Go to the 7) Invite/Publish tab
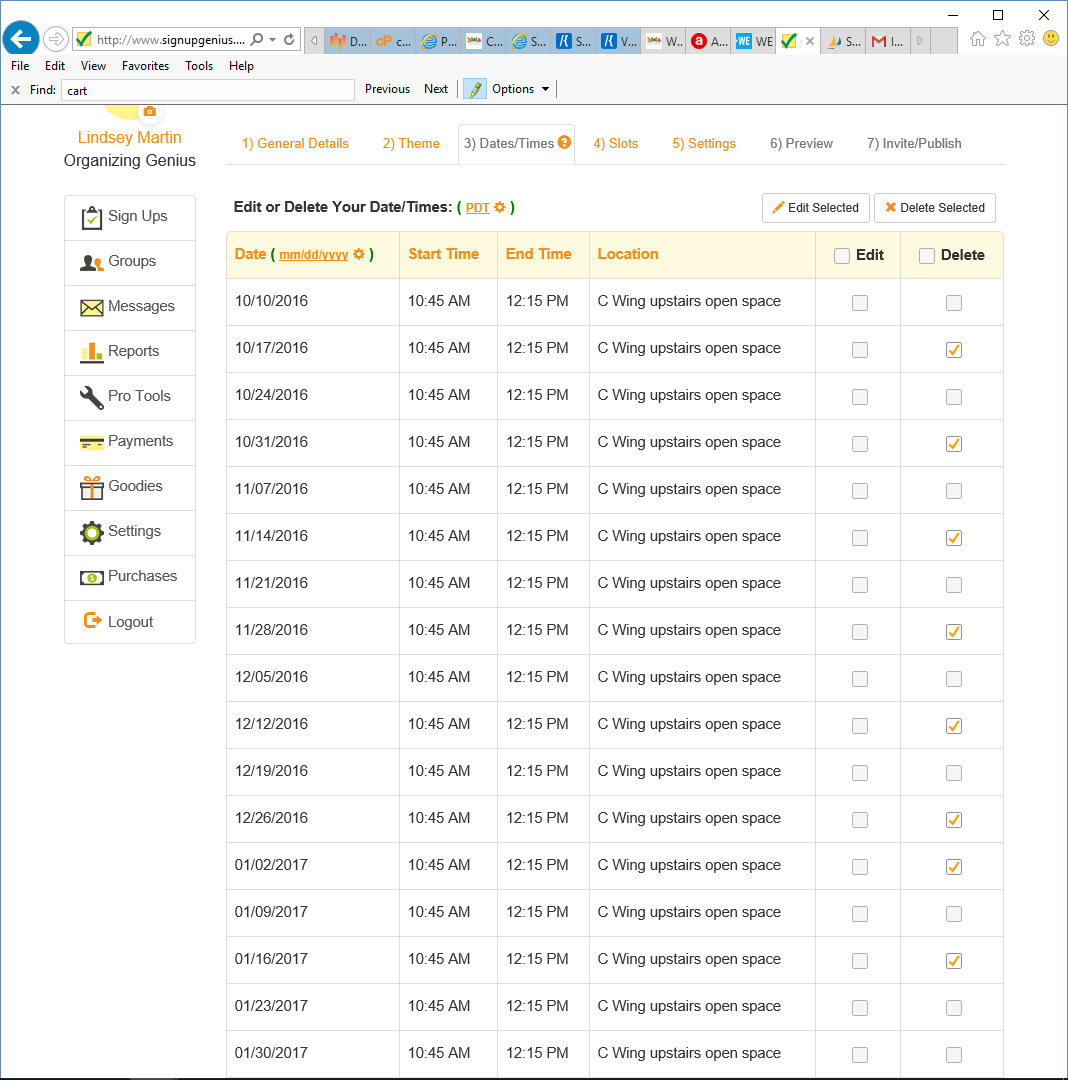The width and height of the screenshot is (1068, 1080). [914, 143]
